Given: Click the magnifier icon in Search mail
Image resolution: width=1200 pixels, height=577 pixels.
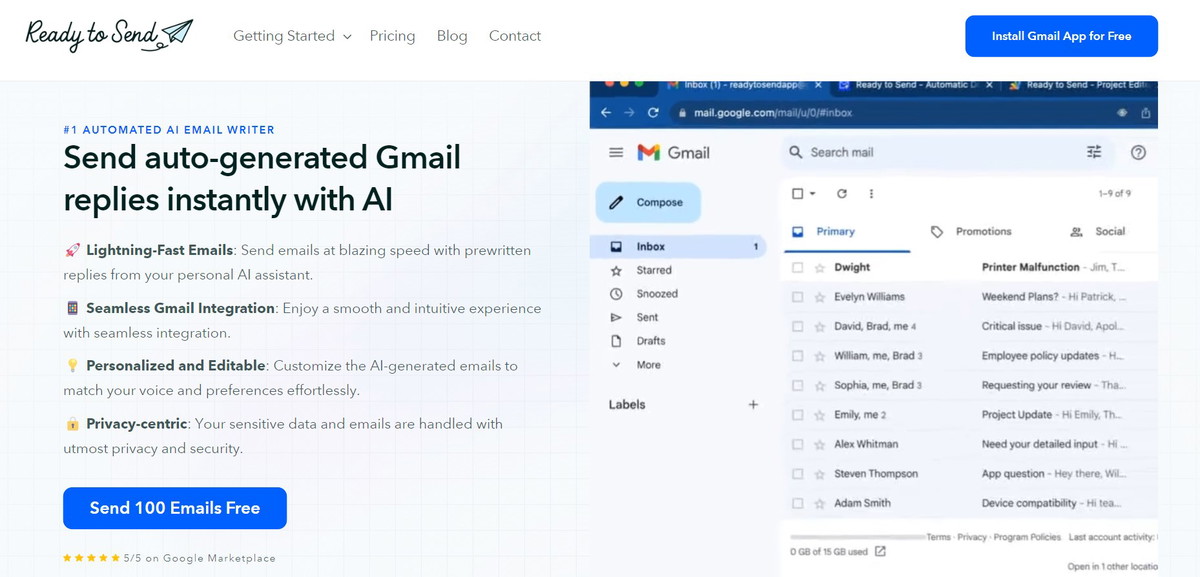Looking at the screenshot, I should (796, 152).
